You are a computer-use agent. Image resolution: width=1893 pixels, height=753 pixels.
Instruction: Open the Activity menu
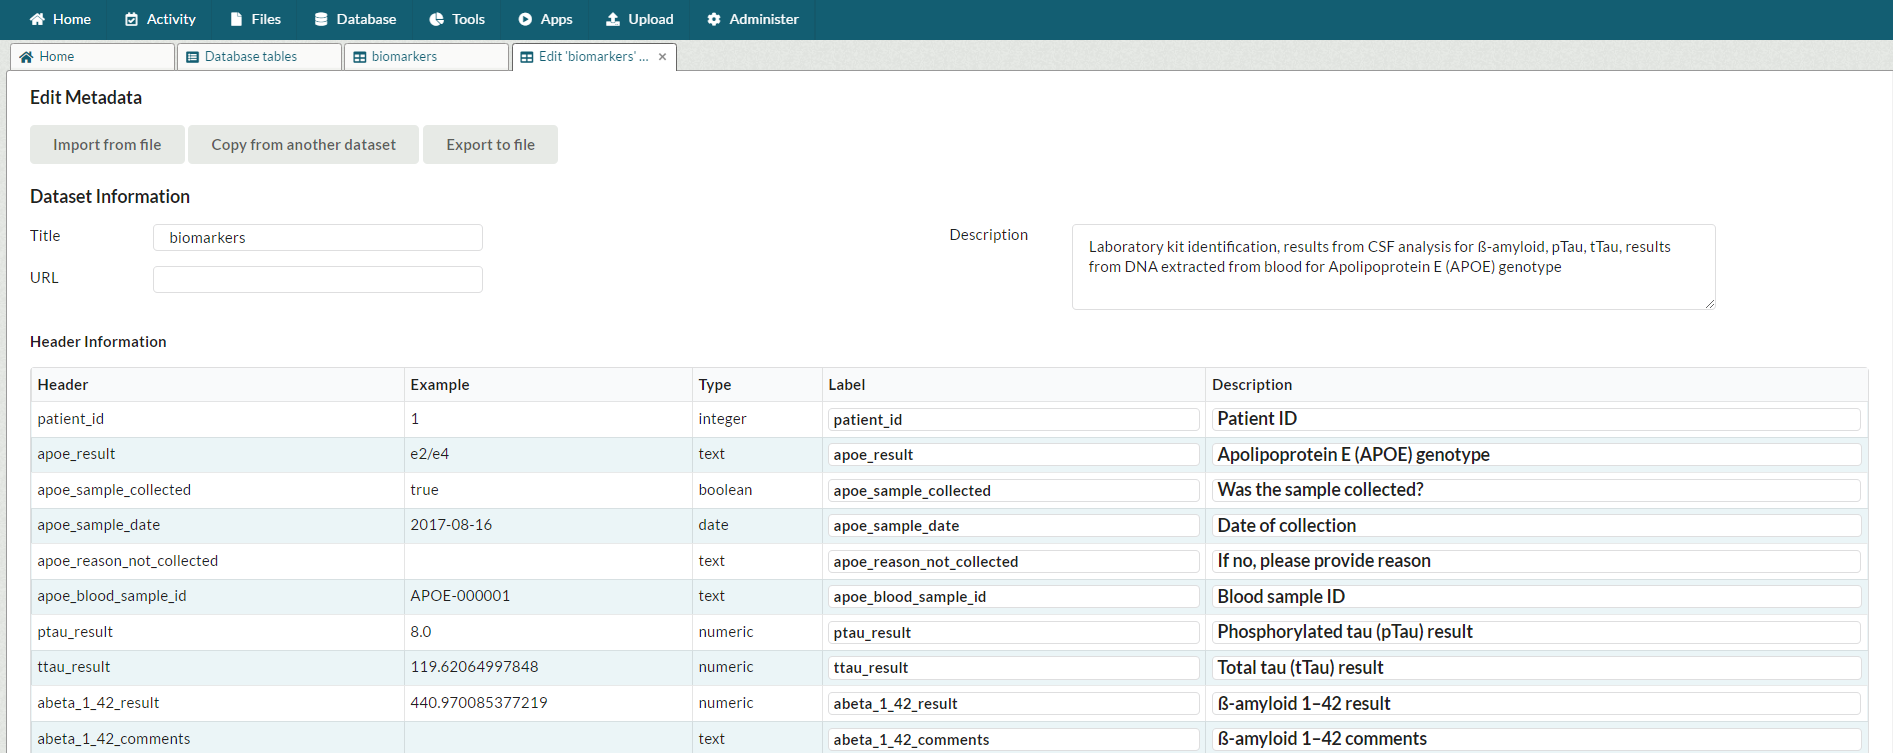[x=160, y=19]
